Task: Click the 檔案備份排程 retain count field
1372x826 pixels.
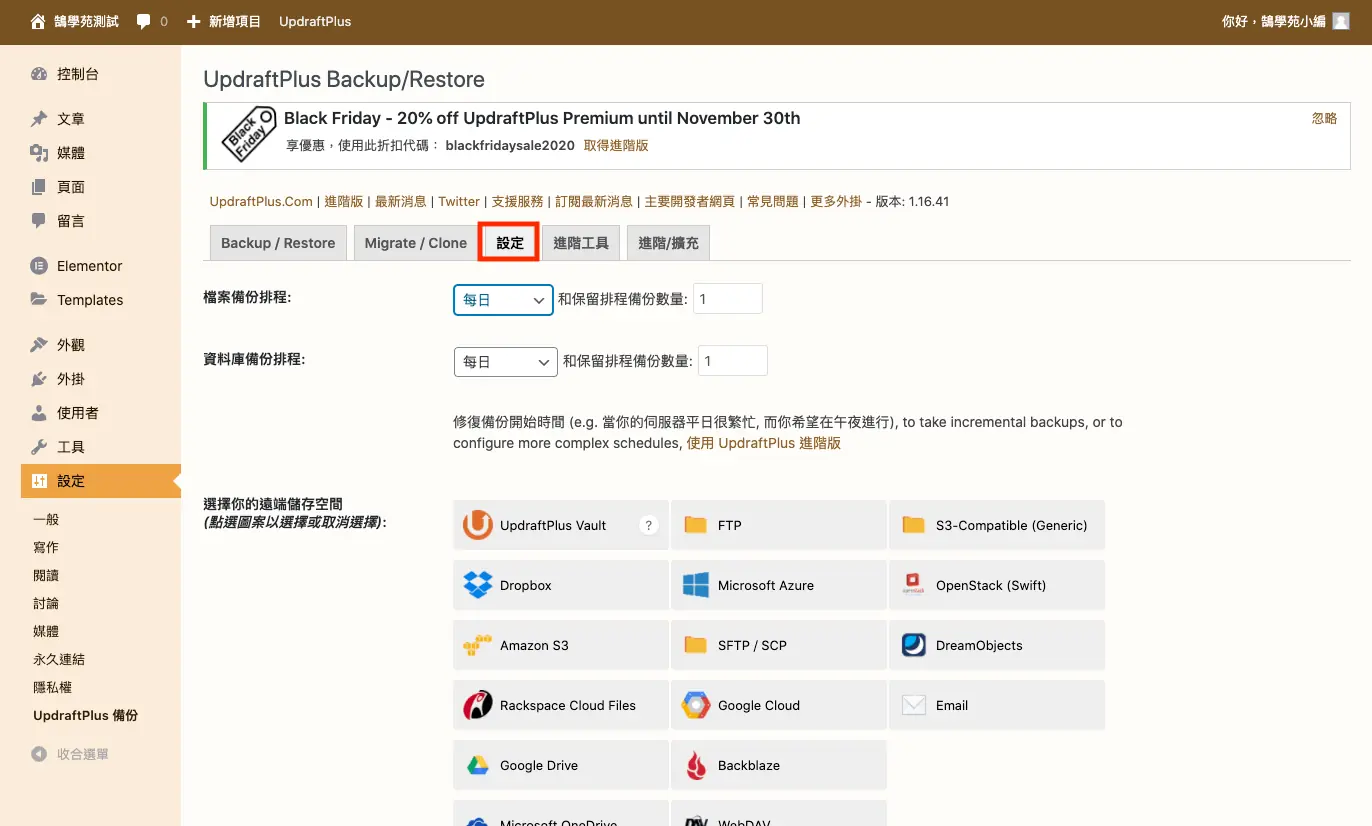Action: [728, 299]
